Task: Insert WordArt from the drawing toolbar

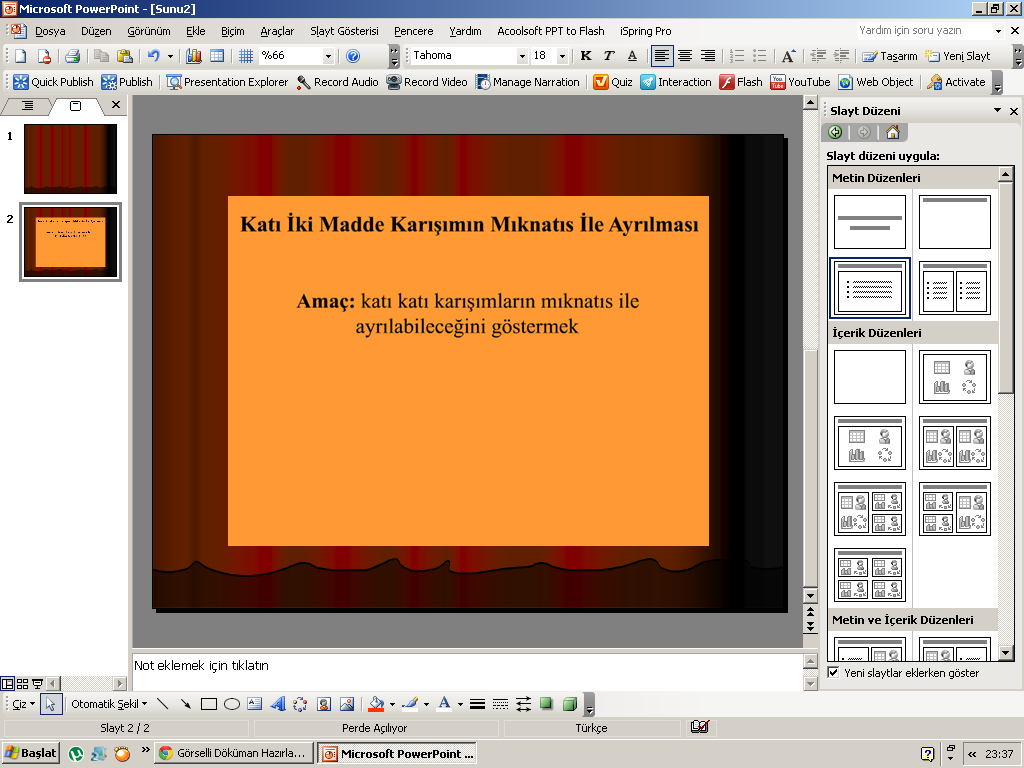Action: (x=278, y=704)
